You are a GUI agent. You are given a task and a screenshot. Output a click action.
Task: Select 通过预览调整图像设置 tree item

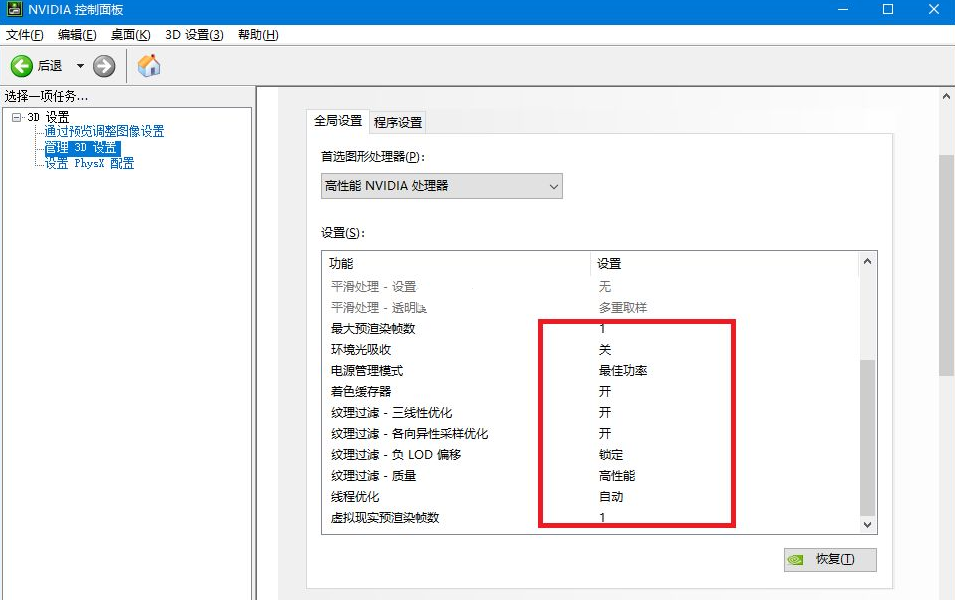[104, 131]
